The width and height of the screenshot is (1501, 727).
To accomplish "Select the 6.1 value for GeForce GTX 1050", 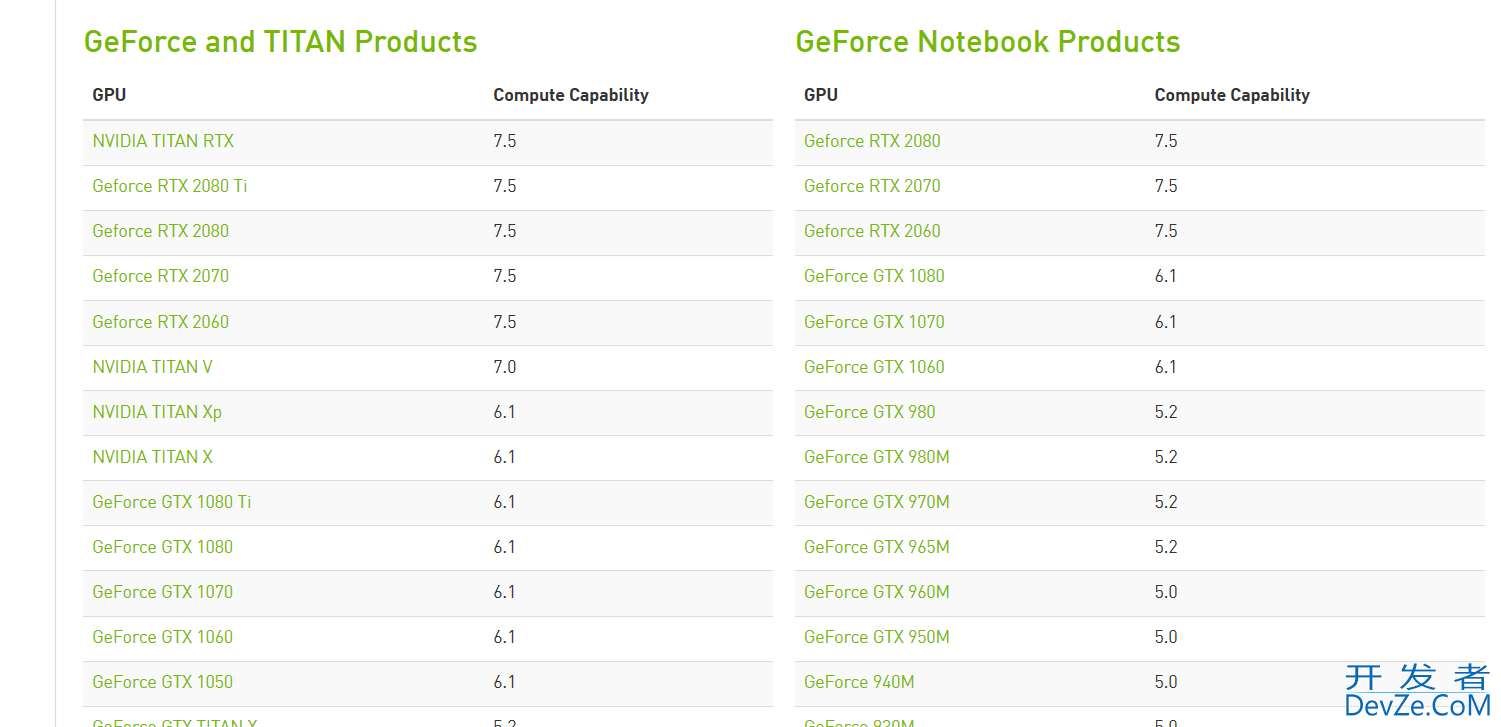I will click(505, 682).
